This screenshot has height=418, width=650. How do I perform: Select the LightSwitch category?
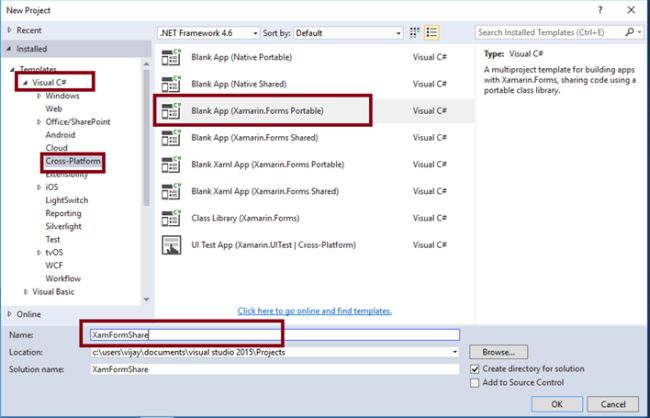pos(67,200)
